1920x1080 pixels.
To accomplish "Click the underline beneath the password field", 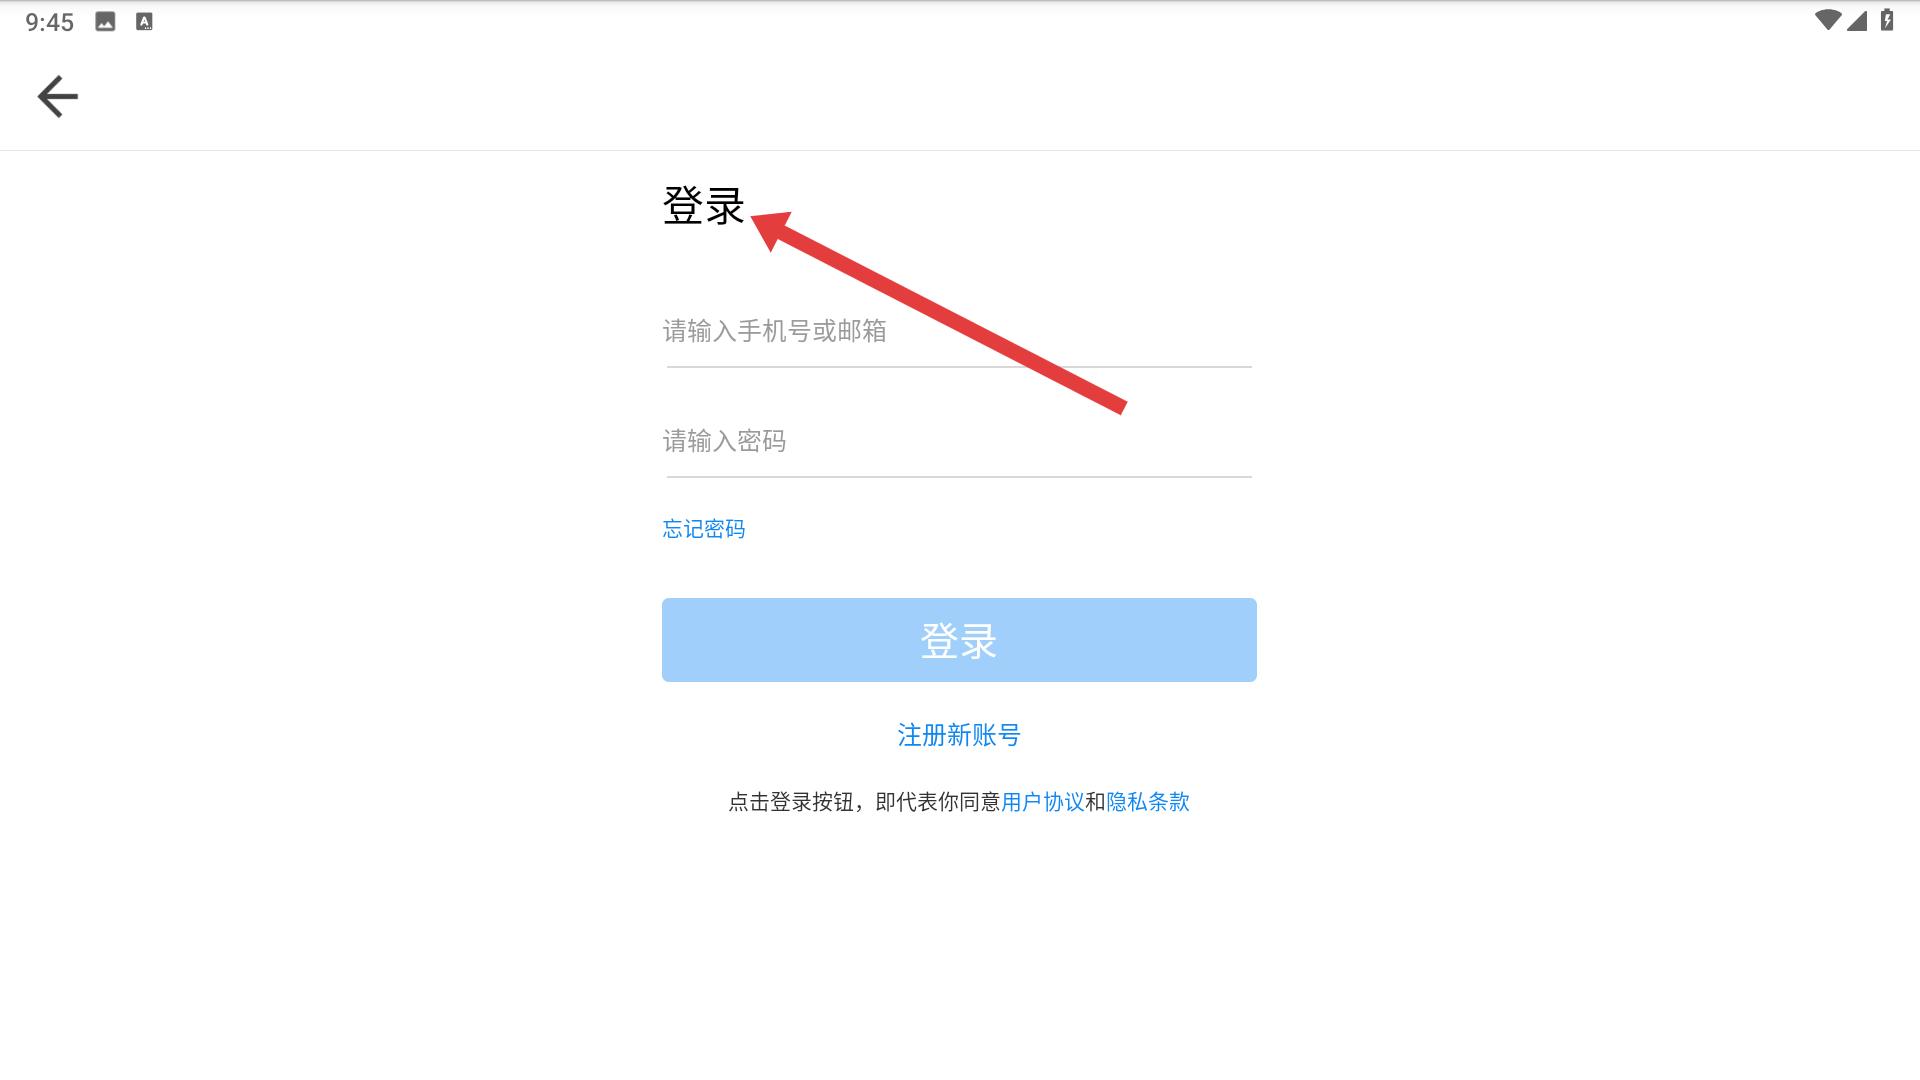I will pyautogui.click(x=959, y=477).
